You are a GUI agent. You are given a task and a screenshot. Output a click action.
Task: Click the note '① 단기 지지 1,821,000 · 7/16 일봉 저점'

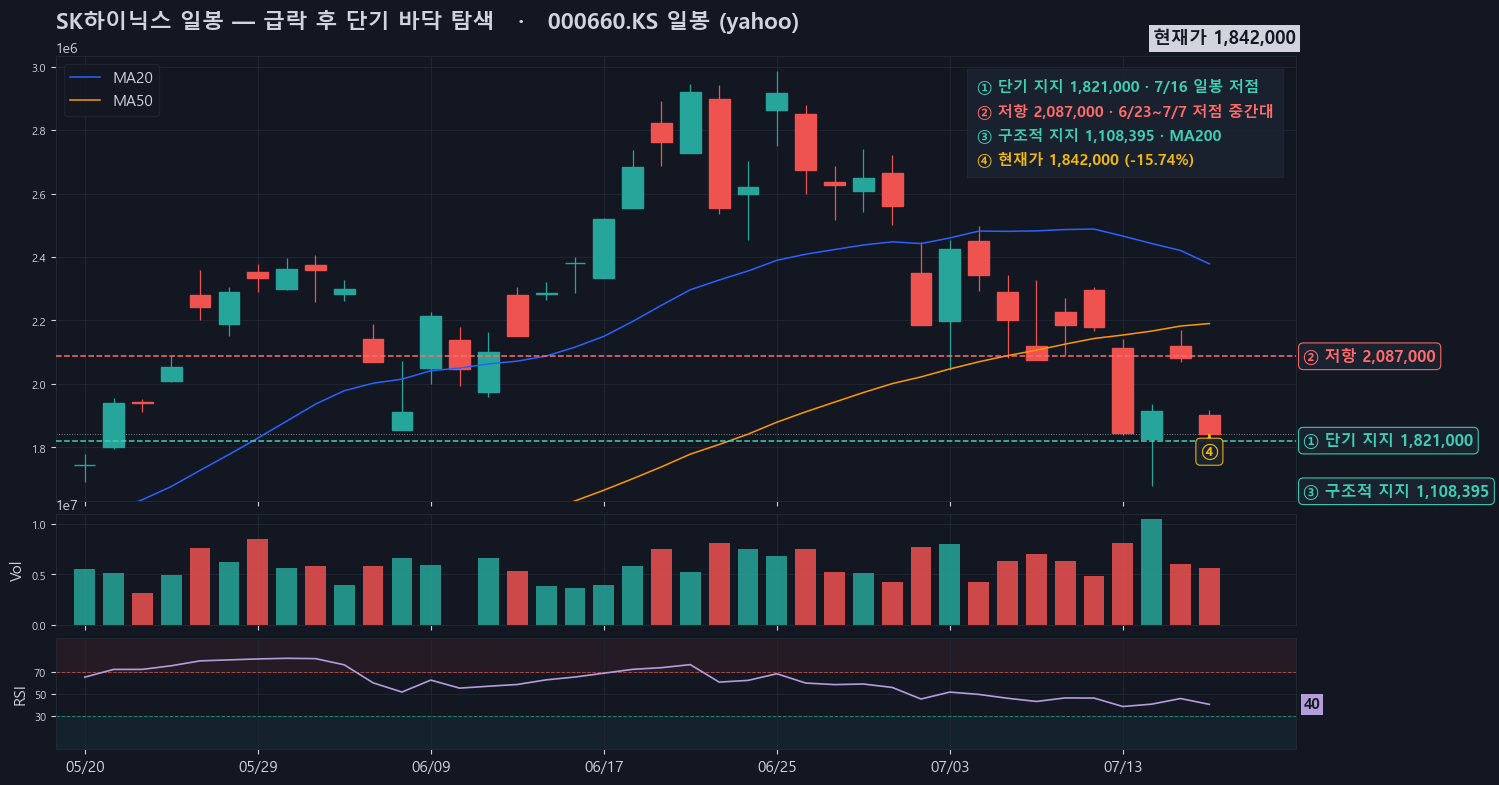(1117, 86)
